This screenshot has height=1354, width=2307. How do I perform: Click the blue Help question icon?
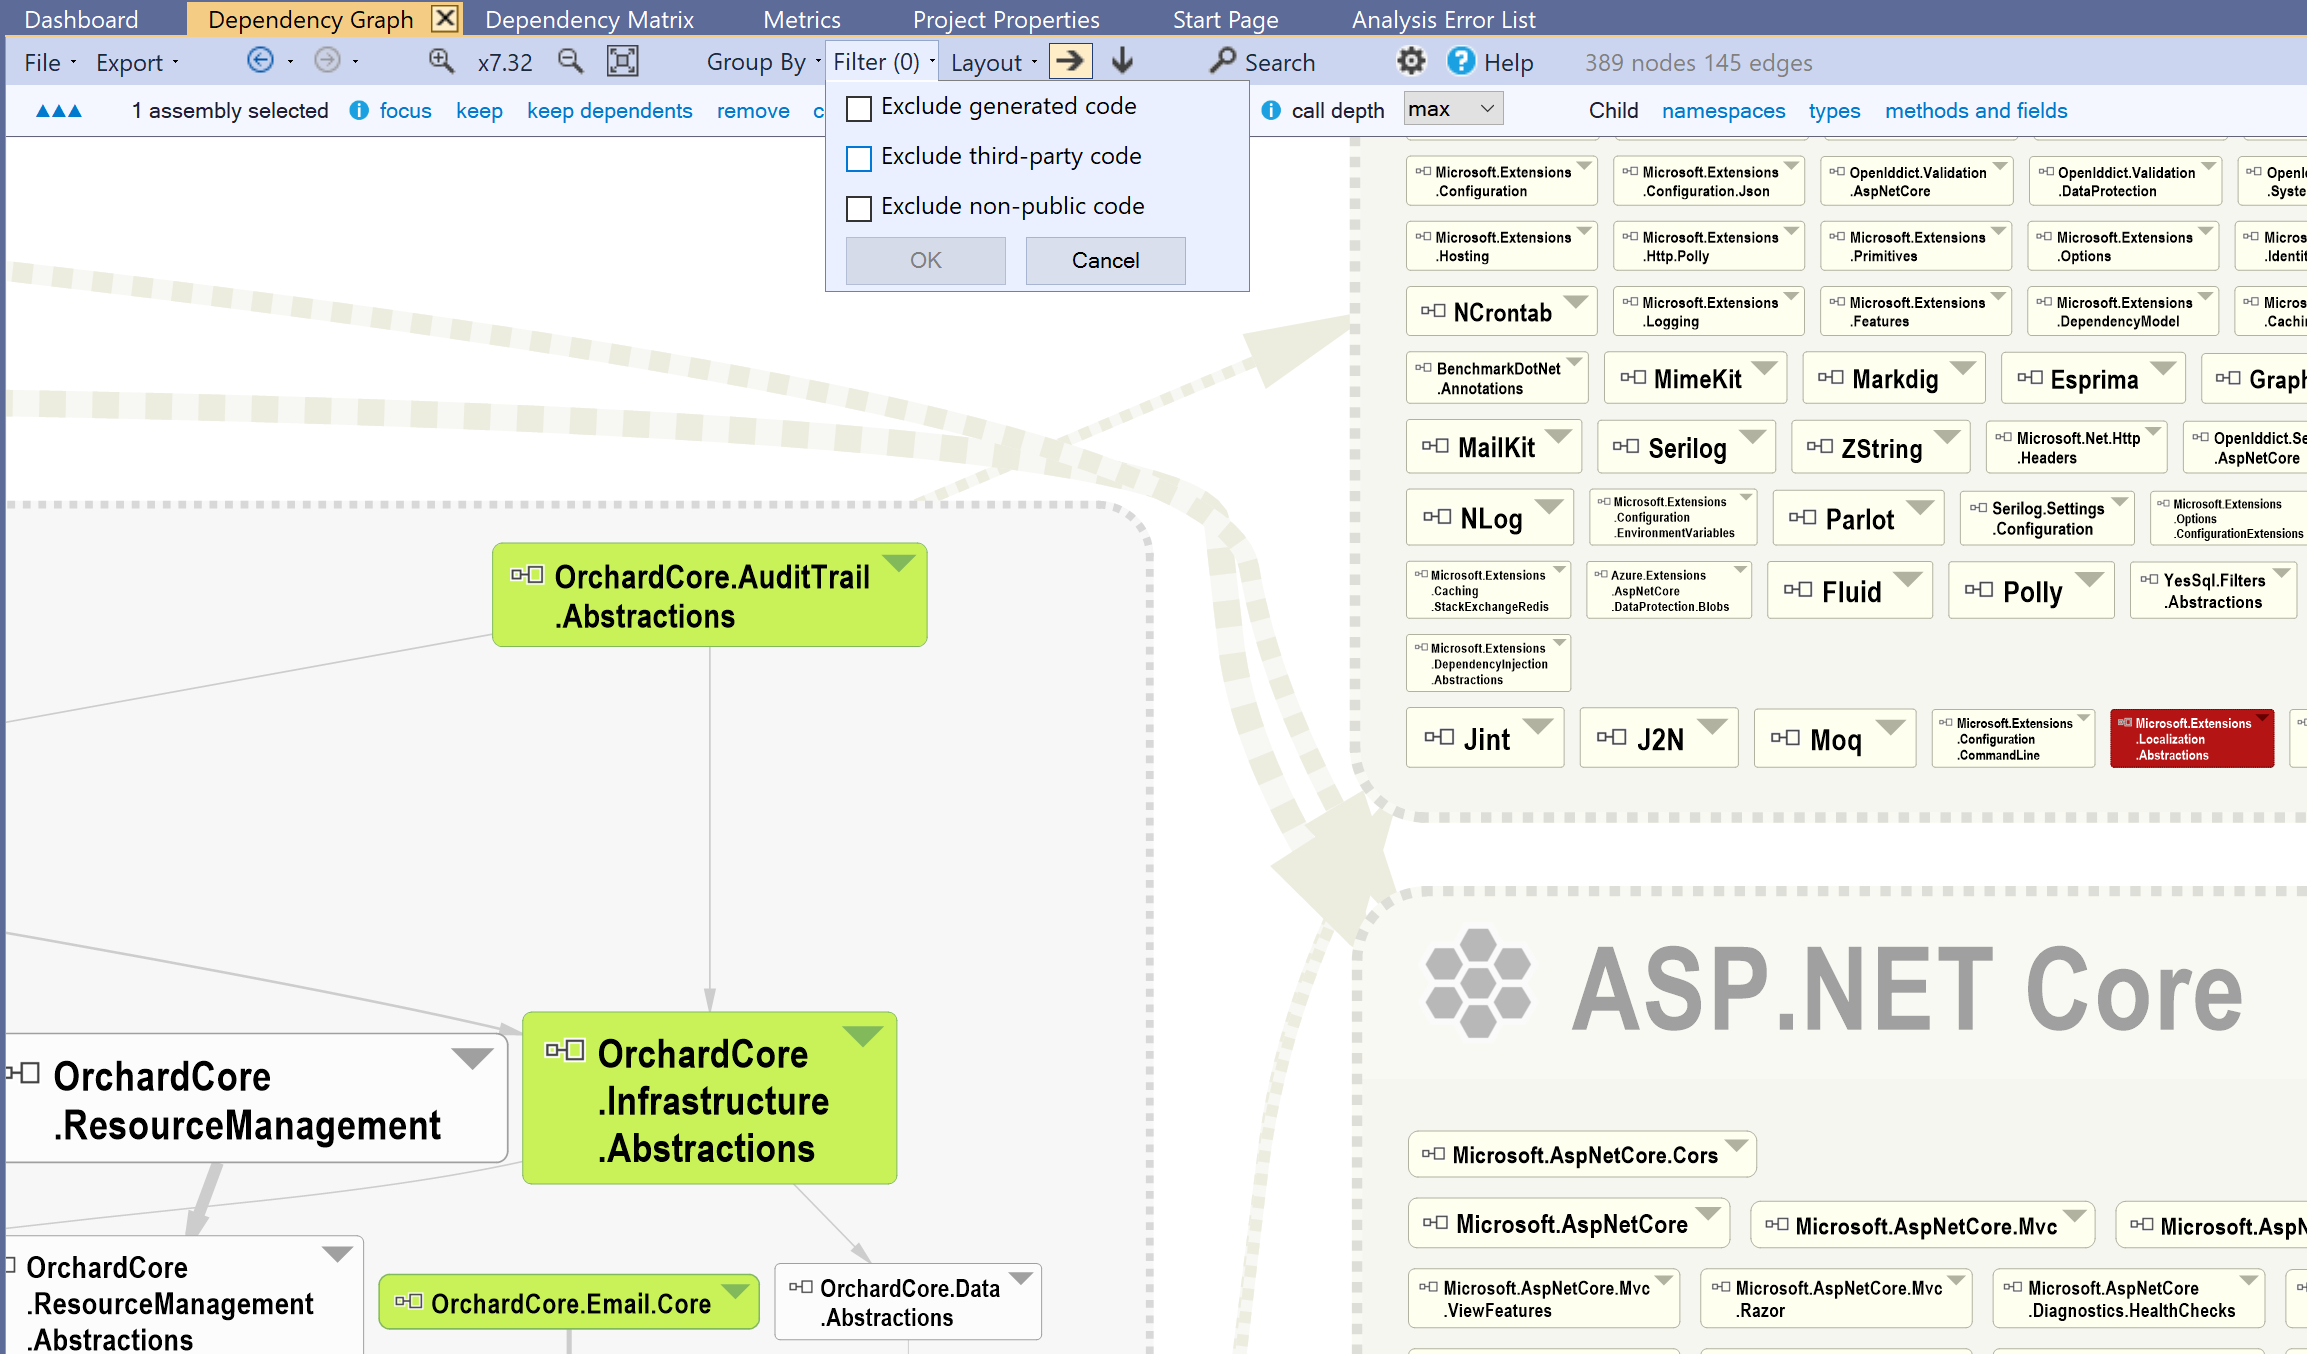tap(1461, 61)
